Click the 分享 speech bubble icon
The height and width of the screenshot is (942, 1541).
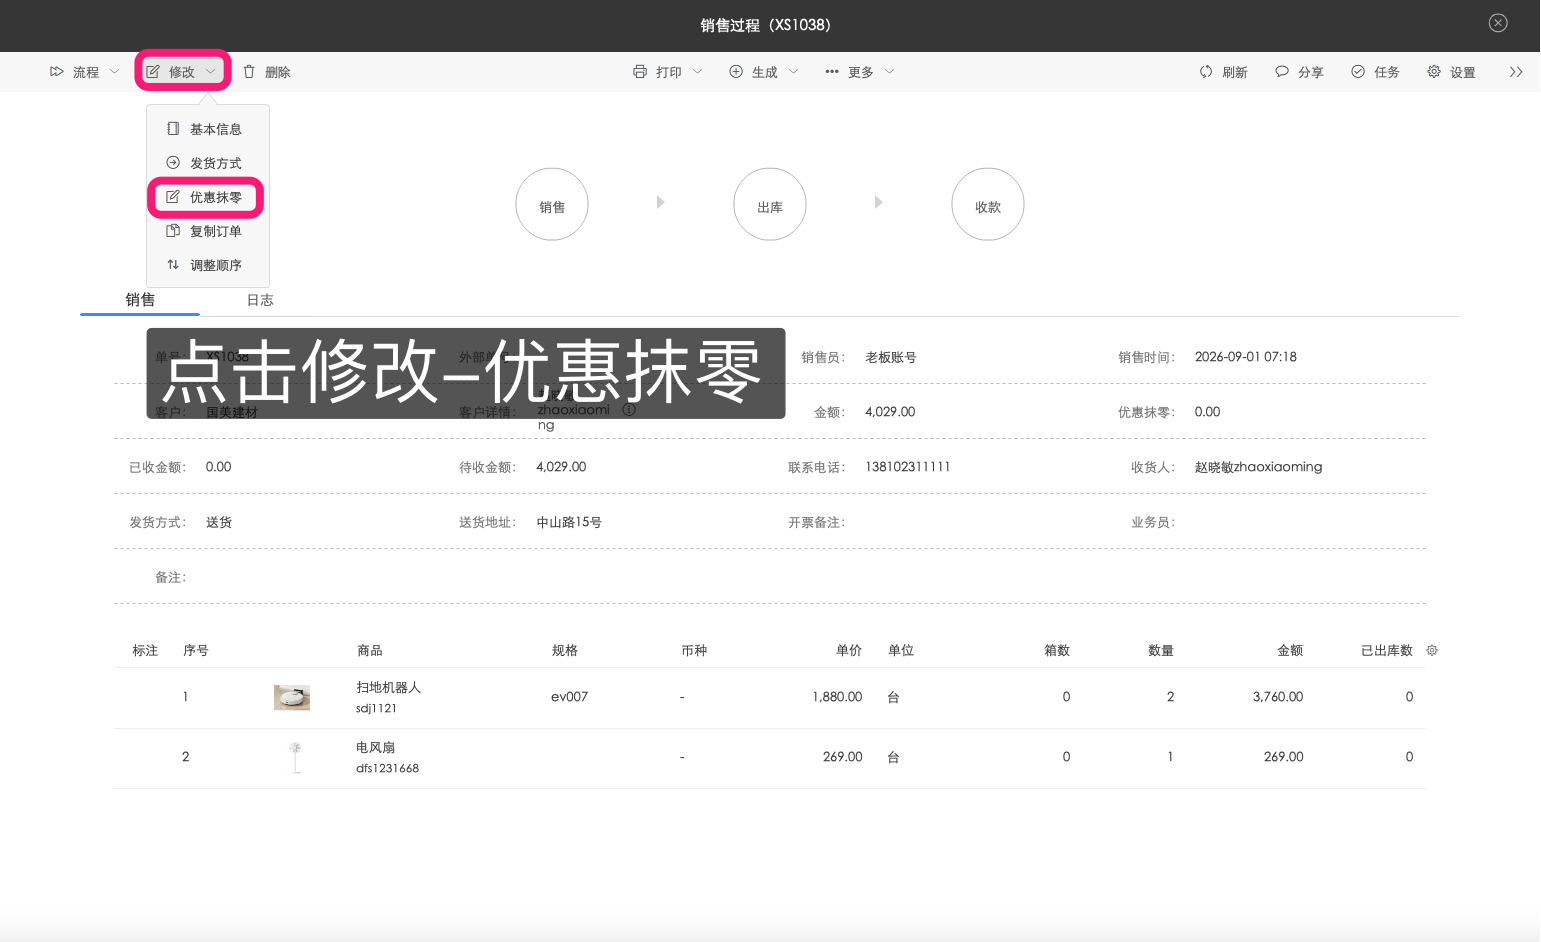(1282, 72)
